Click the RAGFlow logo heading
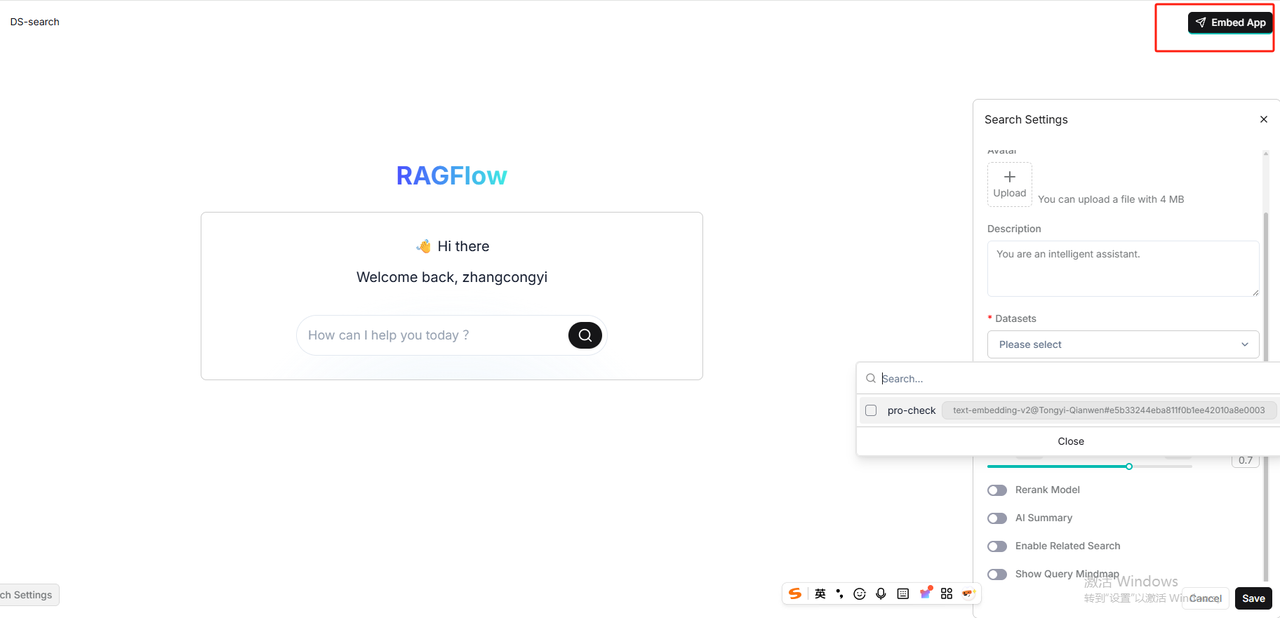Screen dimensions: 1280x618 coord(451,176)
